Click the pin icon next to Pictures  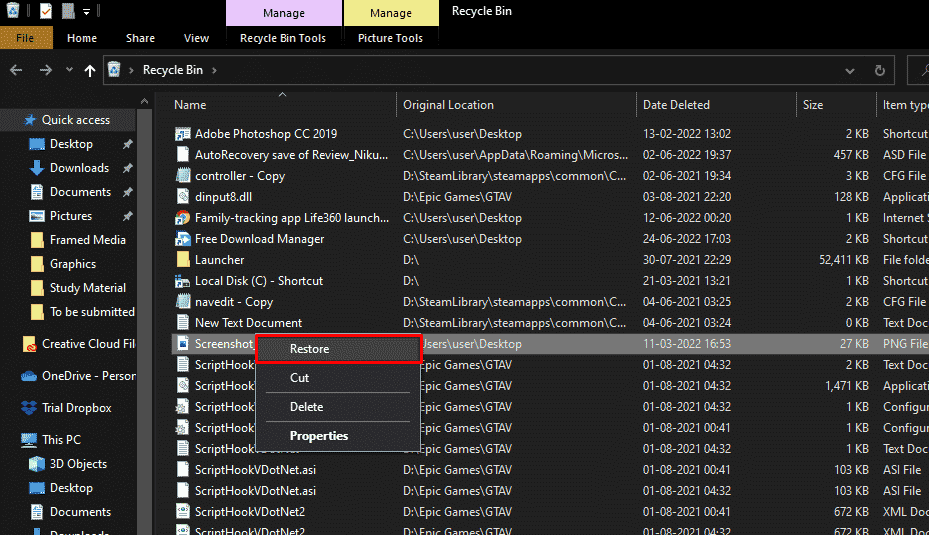pyautogui.click(x=127, y=216)
